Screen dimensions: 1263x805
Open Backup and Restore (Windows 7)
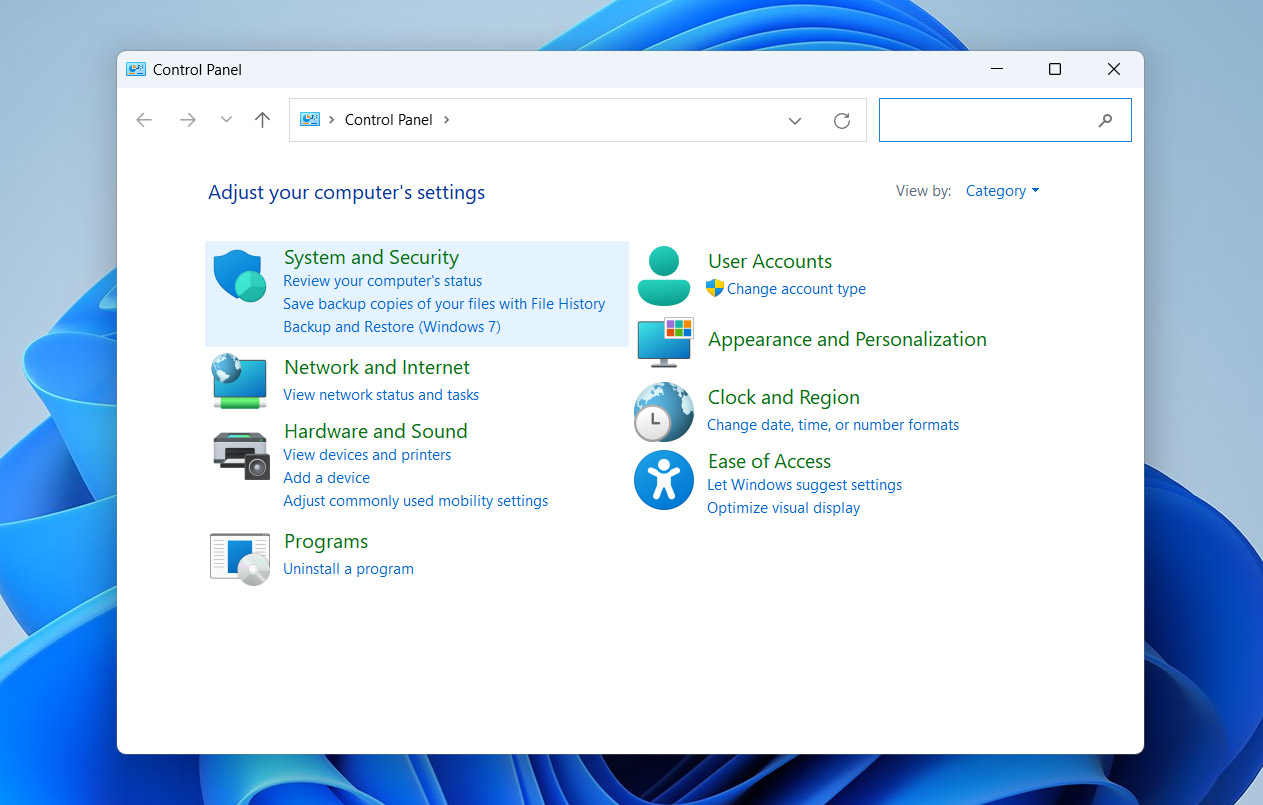pos(392,327)
